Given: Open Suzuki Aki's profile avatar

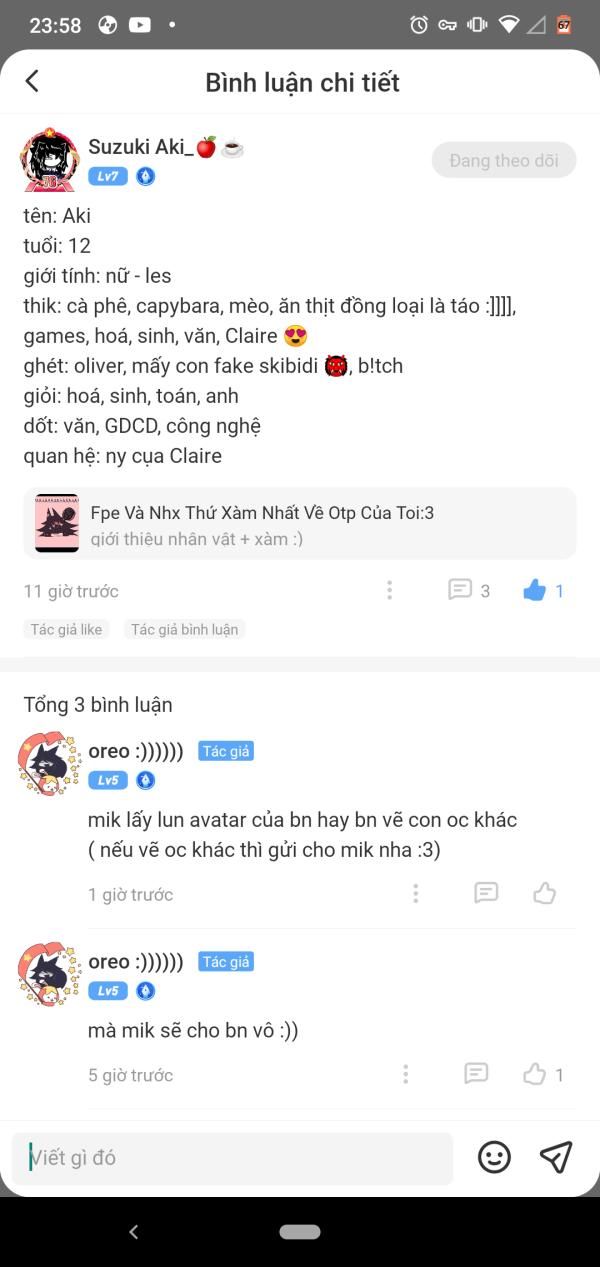Looking at the screenshot, I should (49, 160).
